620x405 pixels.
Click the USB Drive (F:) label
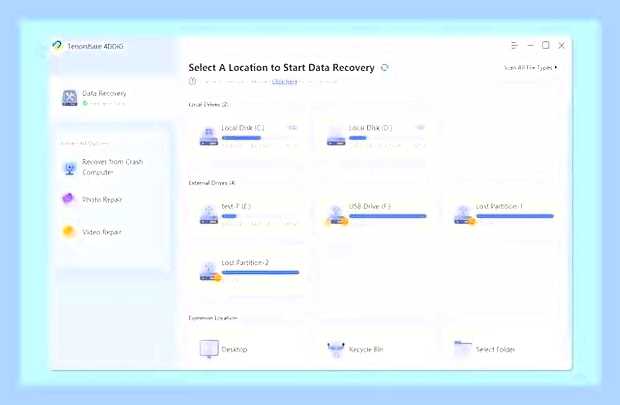point(370,206)
